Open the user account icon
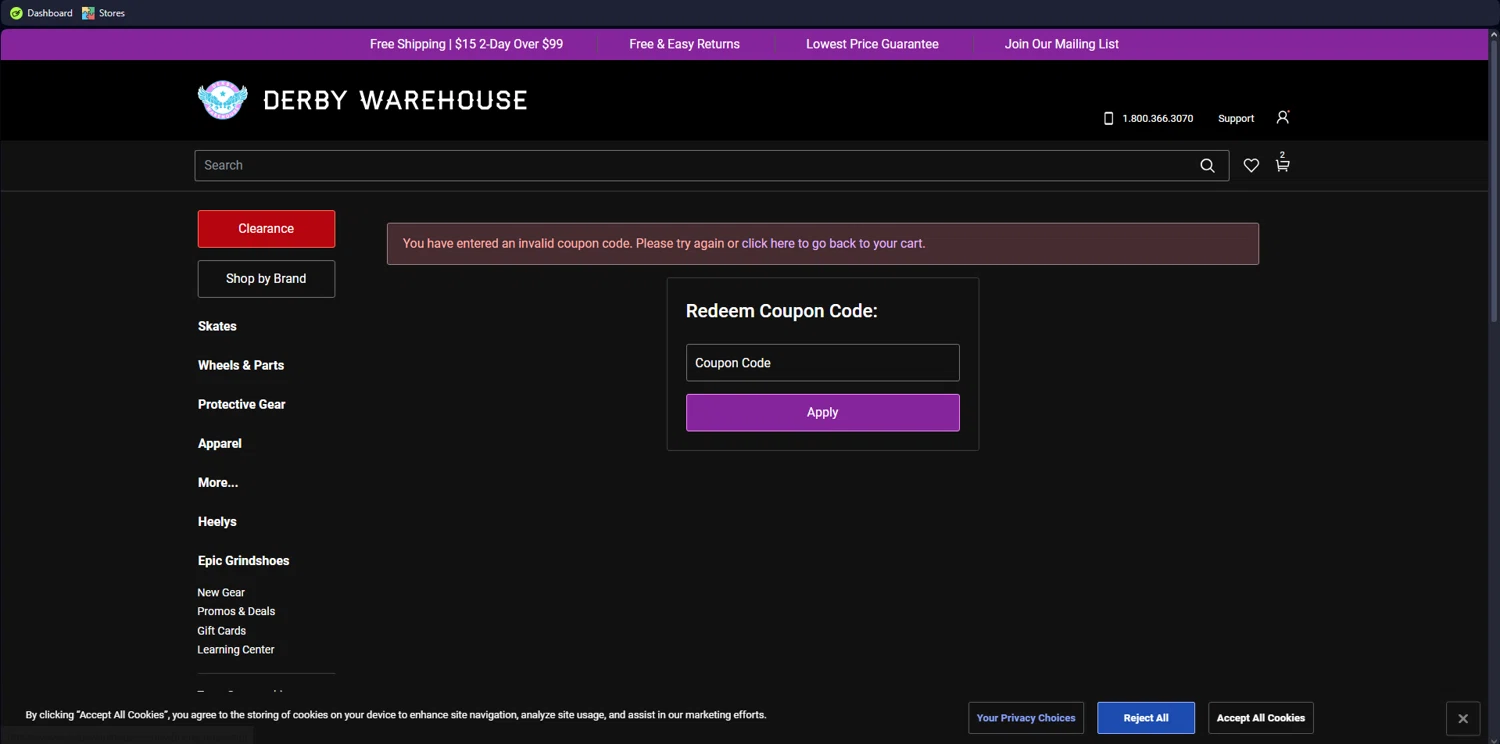The width and height of the screenshot is (1500, 744). (1283, 117)
